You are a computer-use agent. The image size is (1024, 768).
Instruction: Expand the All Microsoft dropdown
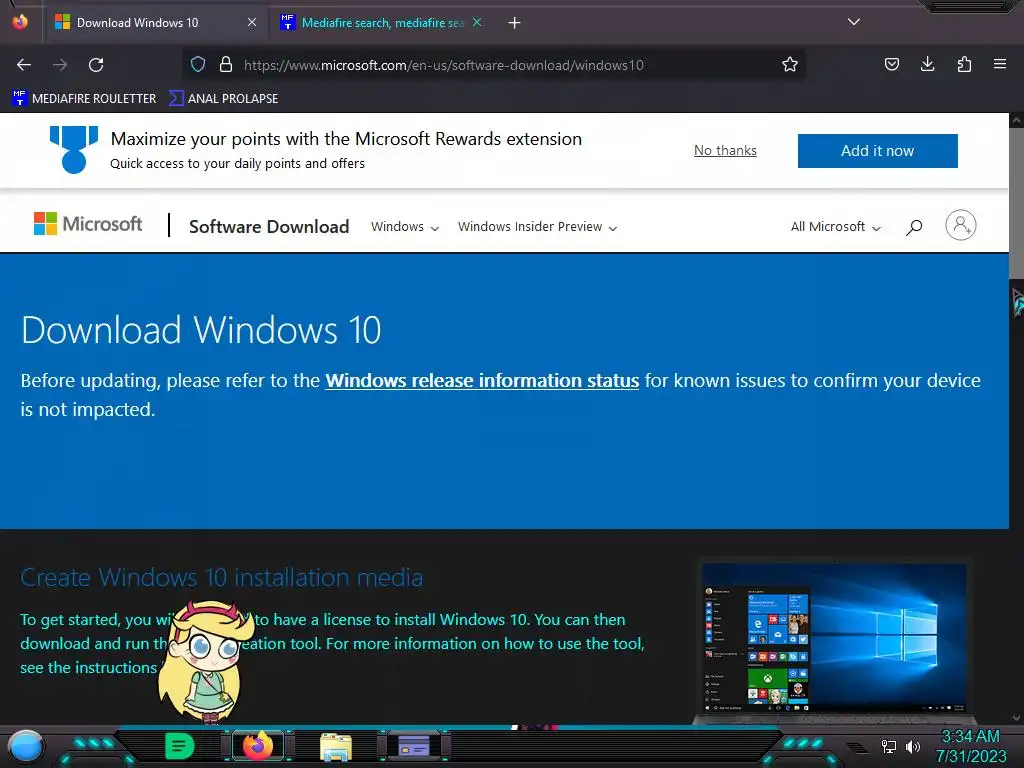[836, 227]
